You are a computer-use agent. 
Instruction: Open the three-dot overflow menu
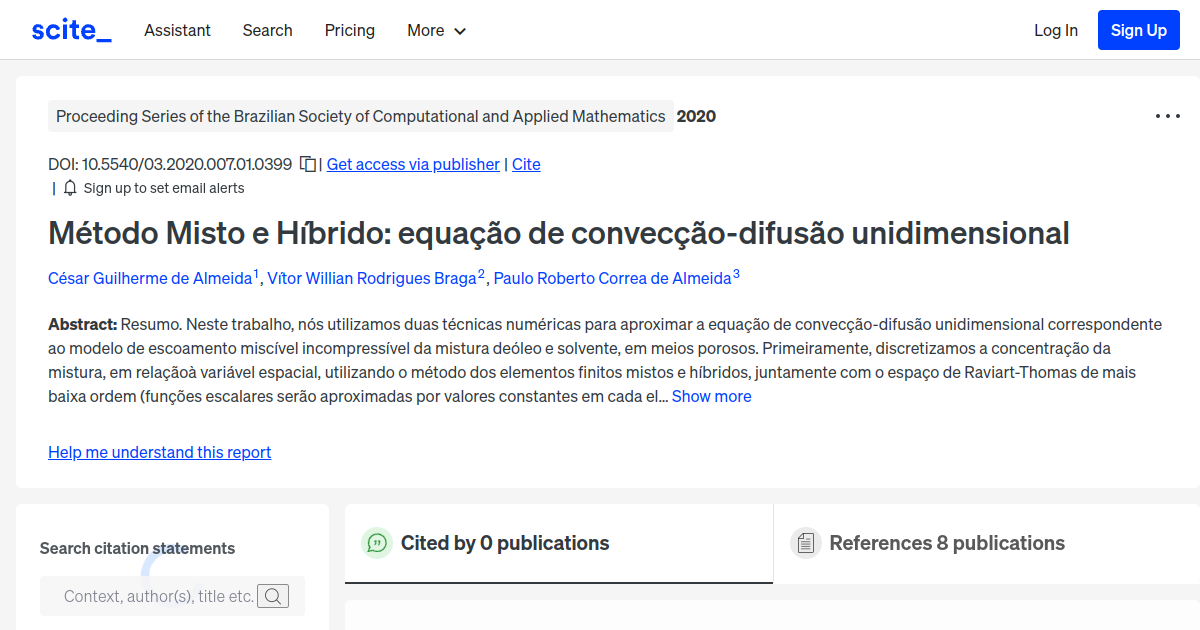point(1167,116)
